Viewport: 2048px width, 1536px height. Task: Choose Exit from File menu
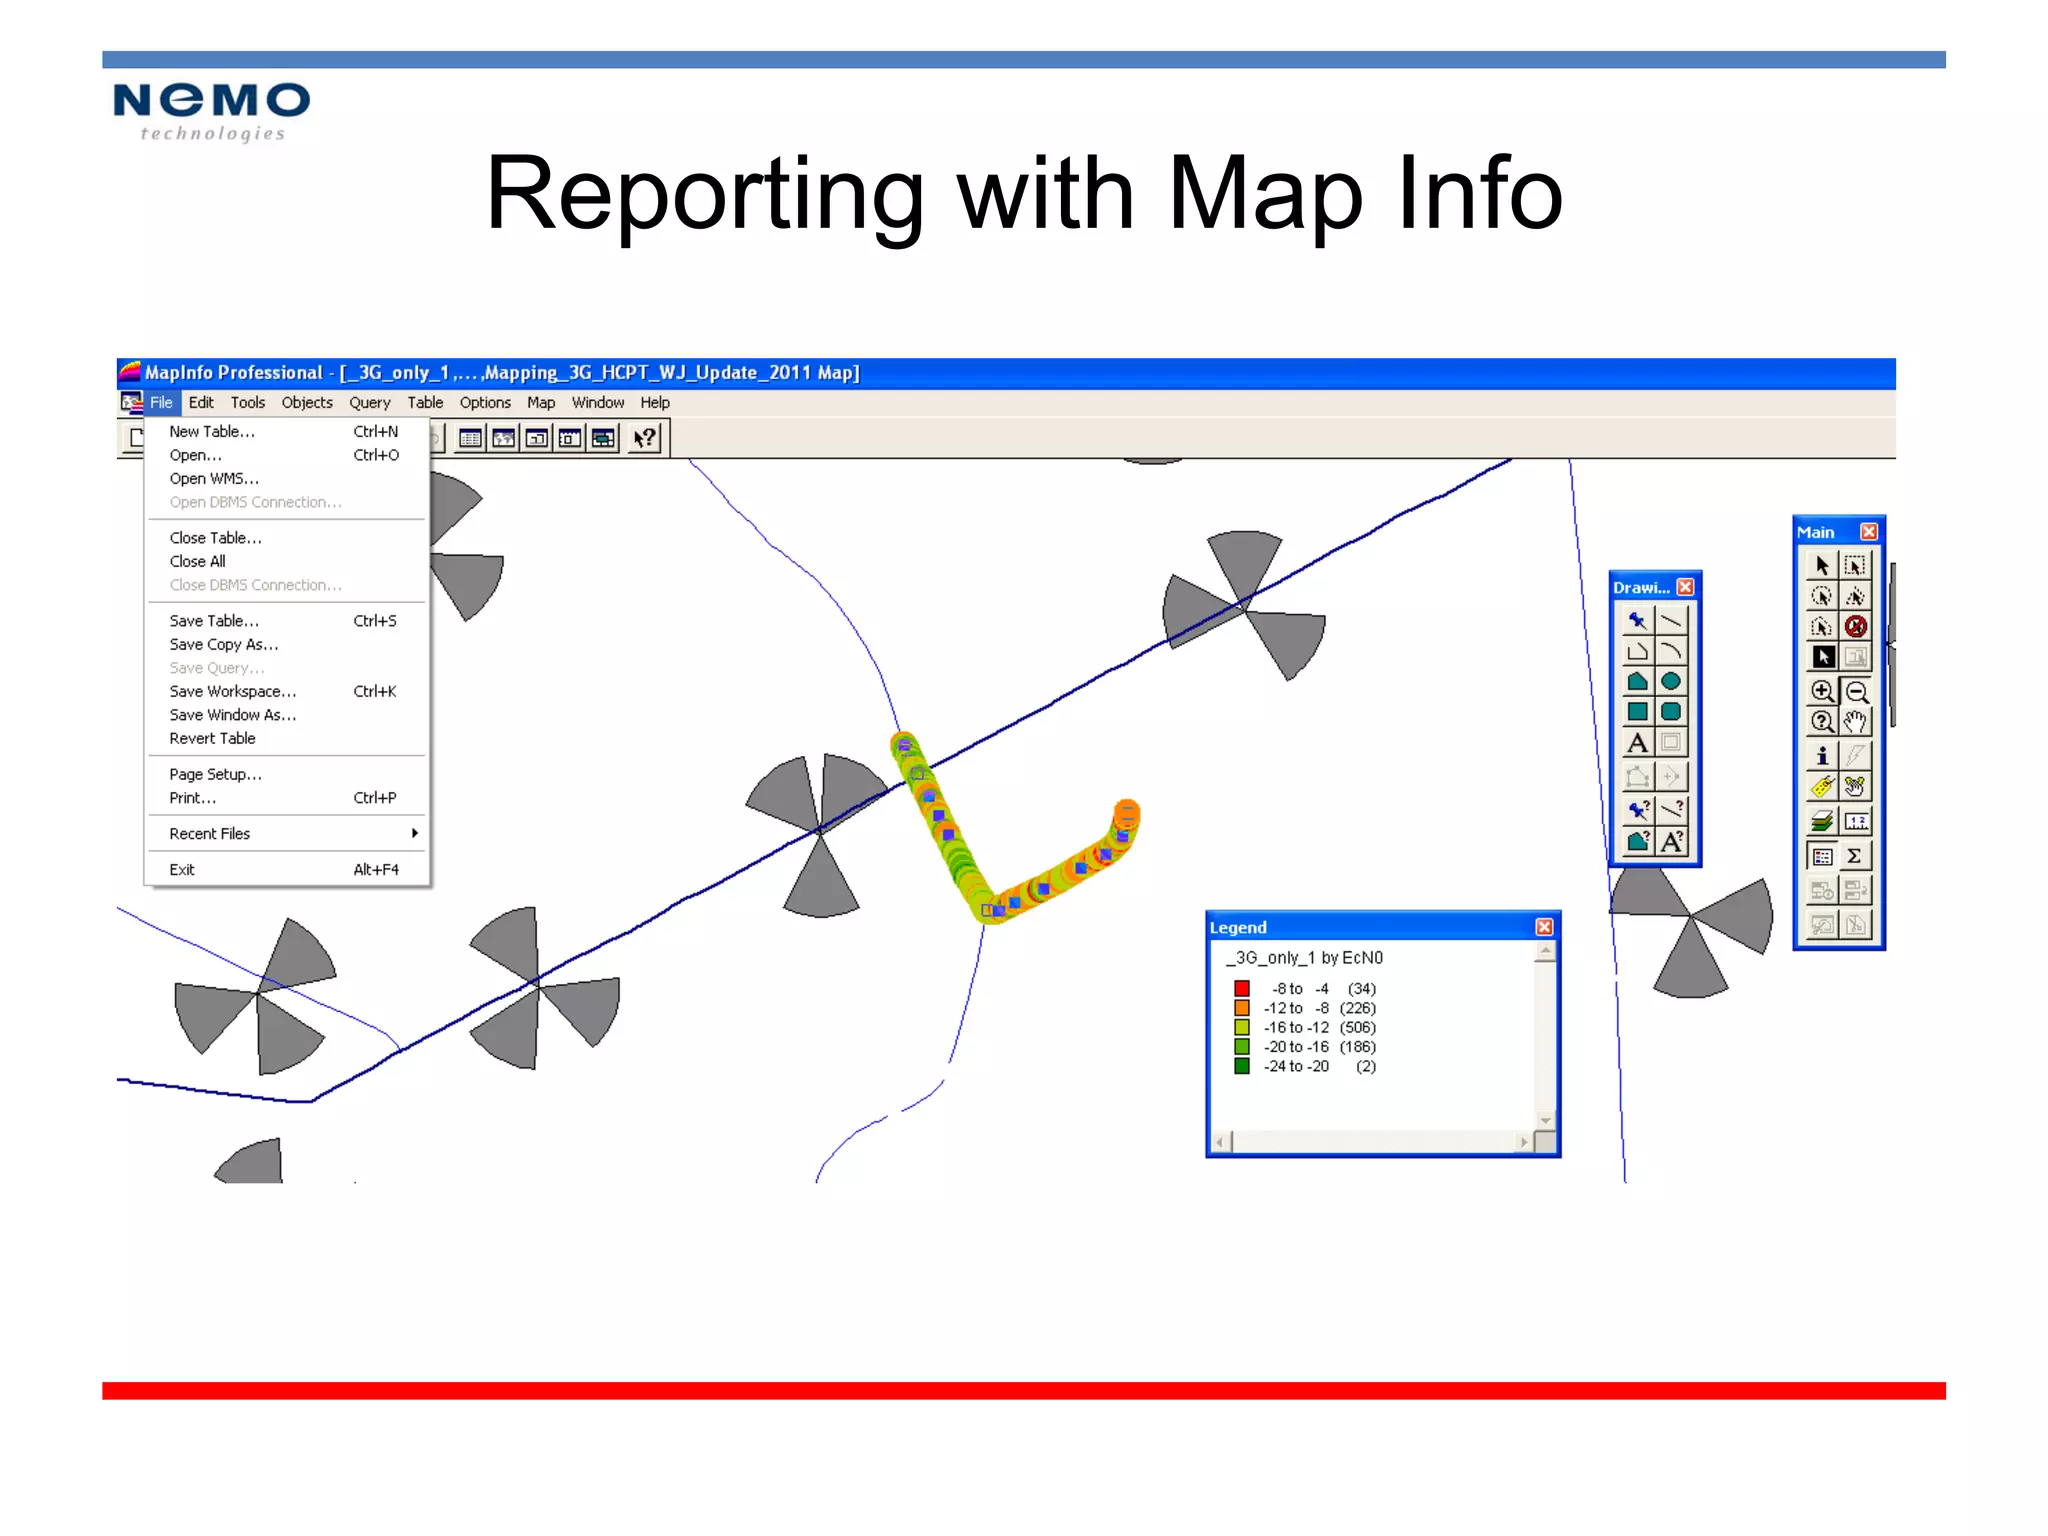point(287,870)
